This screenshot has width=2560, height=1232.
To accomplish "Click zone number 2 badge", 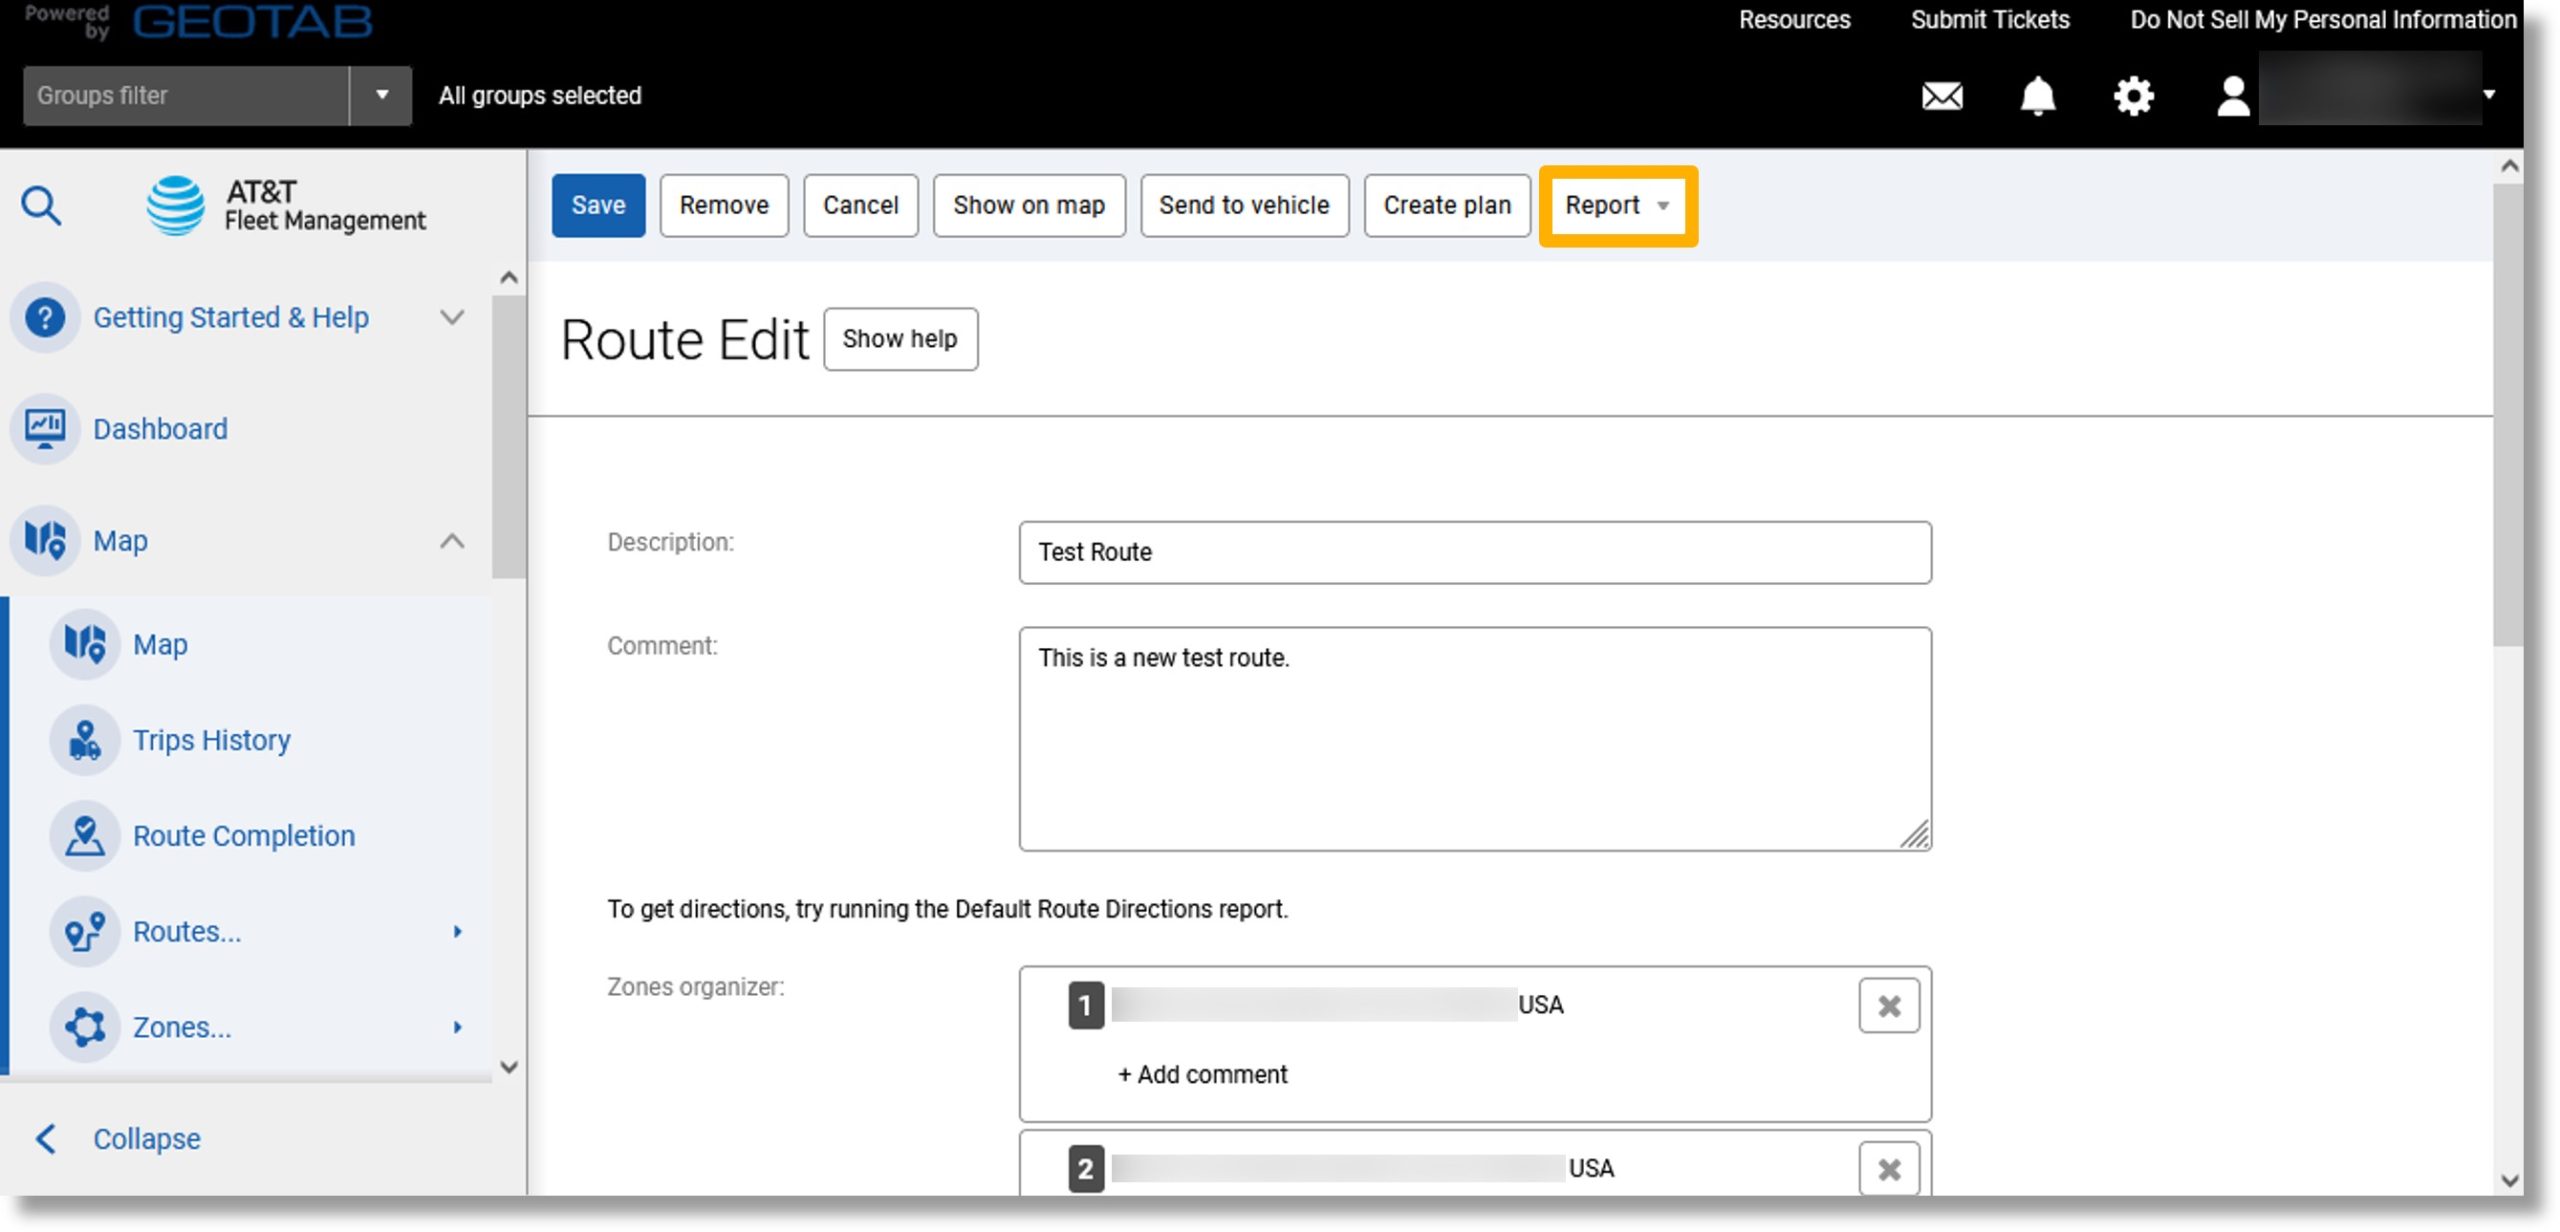I will [x=1086, y=1168].
